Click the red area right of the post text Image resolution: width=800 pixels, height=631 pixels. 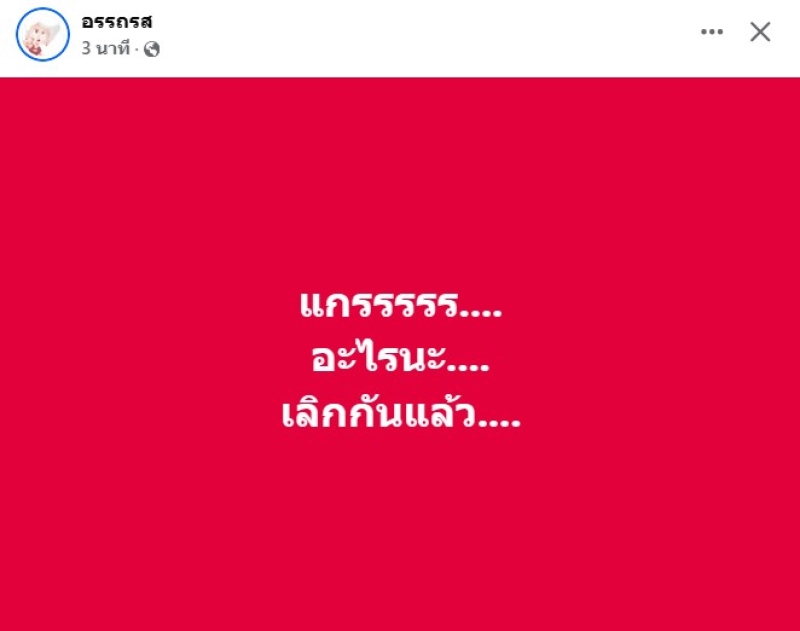pyautogui.click(x=661, y=357)
